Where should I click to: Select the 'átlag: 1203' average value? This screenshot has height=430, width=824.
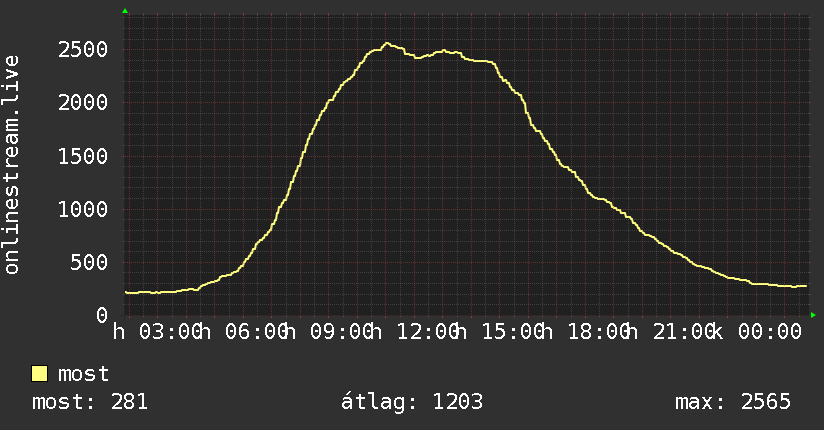click(x=411, y=402)
